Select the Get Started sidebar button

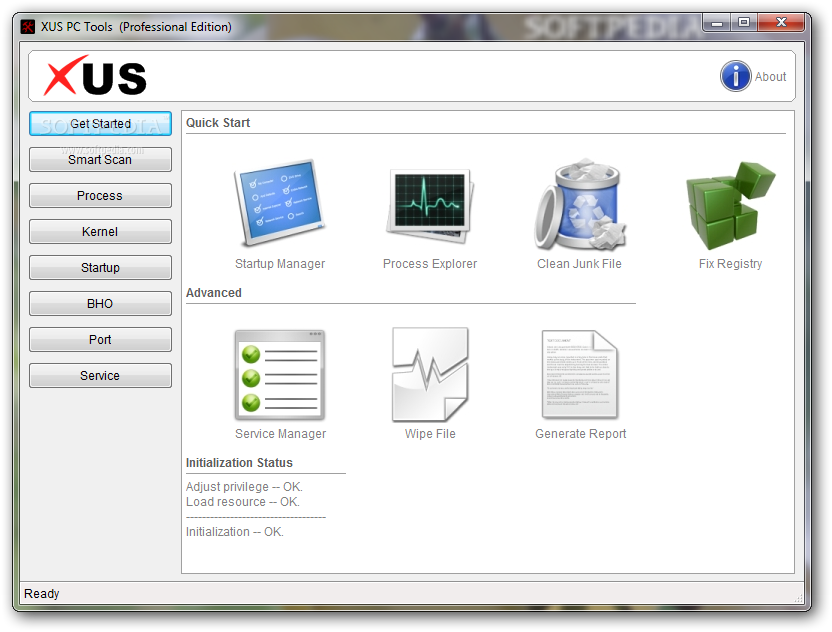tap(100, 124)
